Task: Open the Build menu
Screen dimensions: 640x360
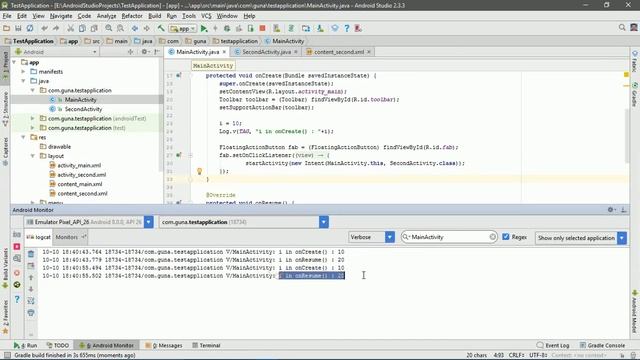Action: 154,16
